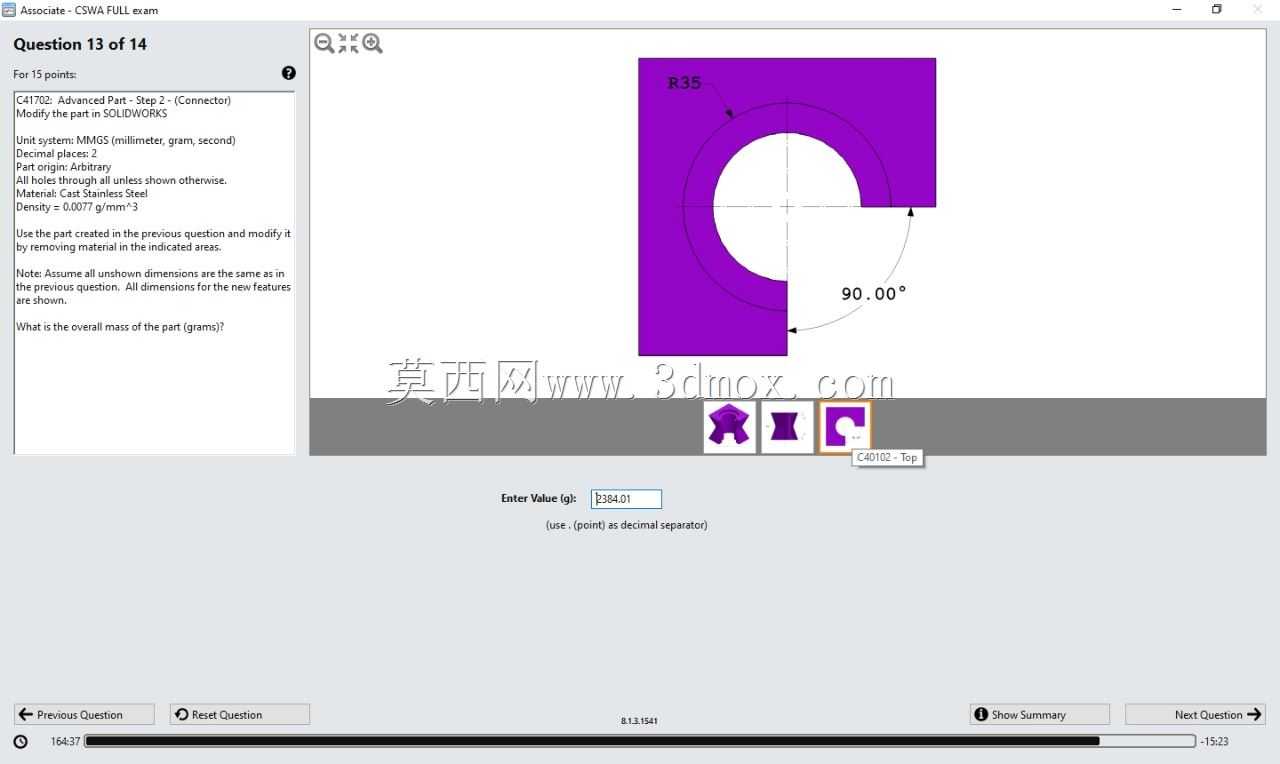Click the Material: Cast Stainless Steel line
1280x764 pixels.
(82, 193)
